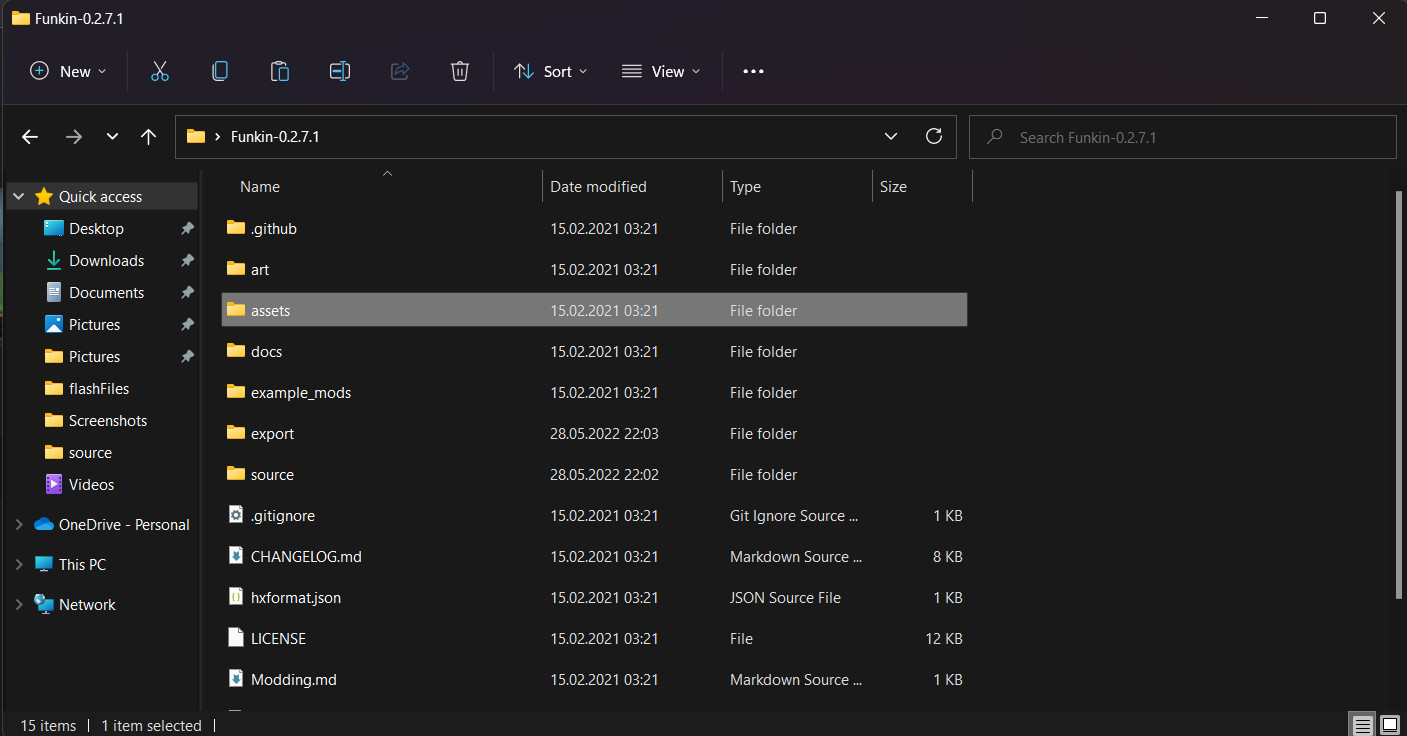The width and height of the screenshot is (1407, 736).
Task: Collapse the Quick access section
Action: (19, 196)
